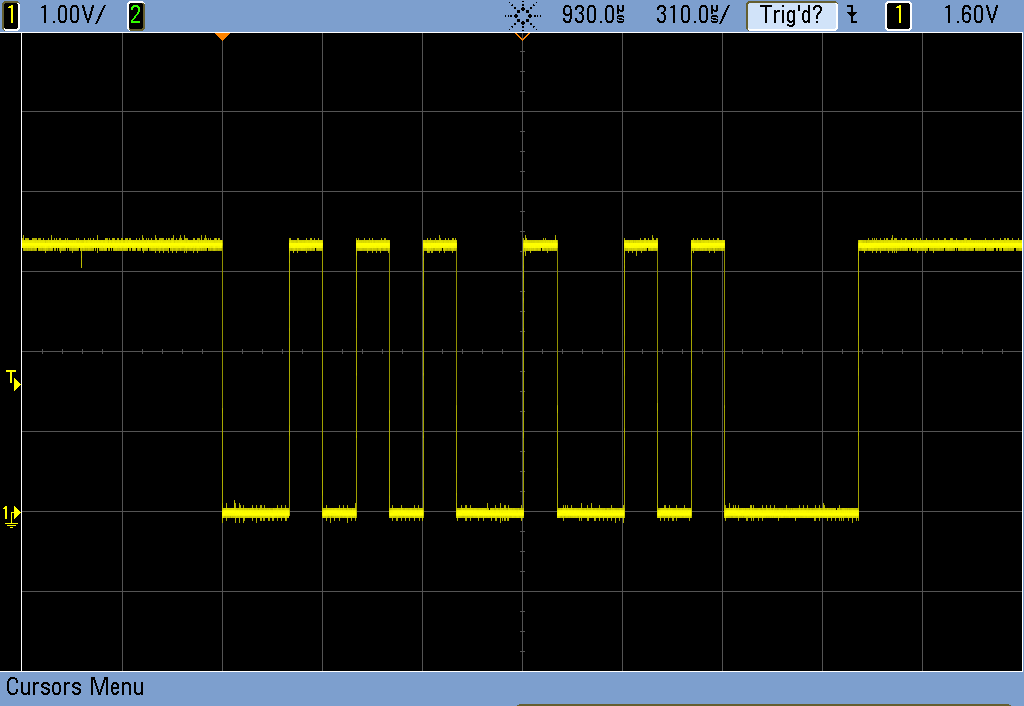
Task: Click the channel 1 ground reference marker
Action: (x=11, y=514)
